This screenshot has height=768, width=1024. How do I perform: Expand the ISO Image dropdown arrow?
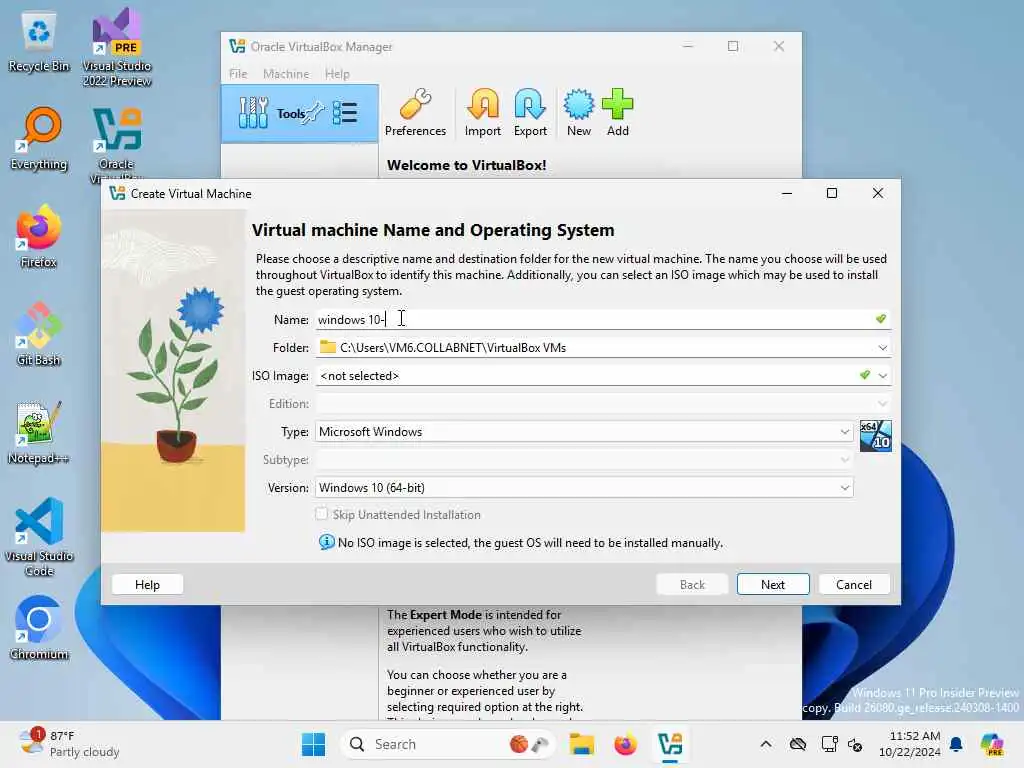(882, 376)
